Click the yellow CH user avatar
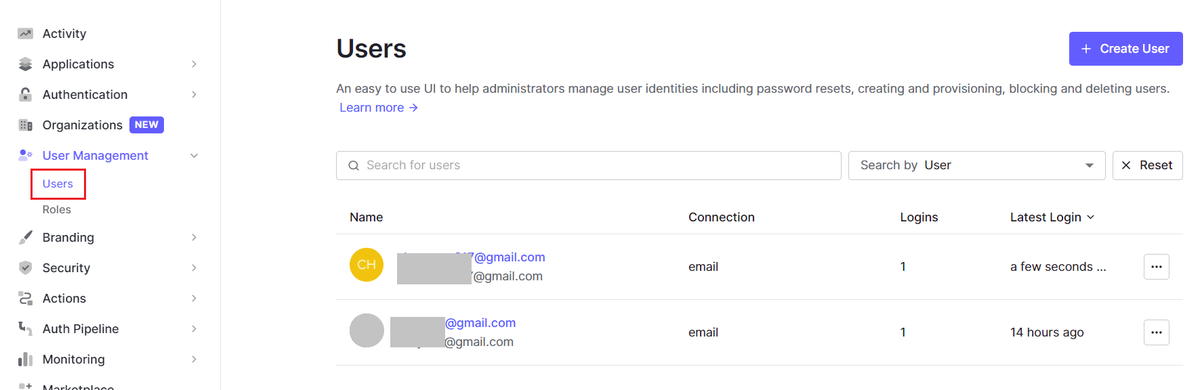 [x=367, y=265]
